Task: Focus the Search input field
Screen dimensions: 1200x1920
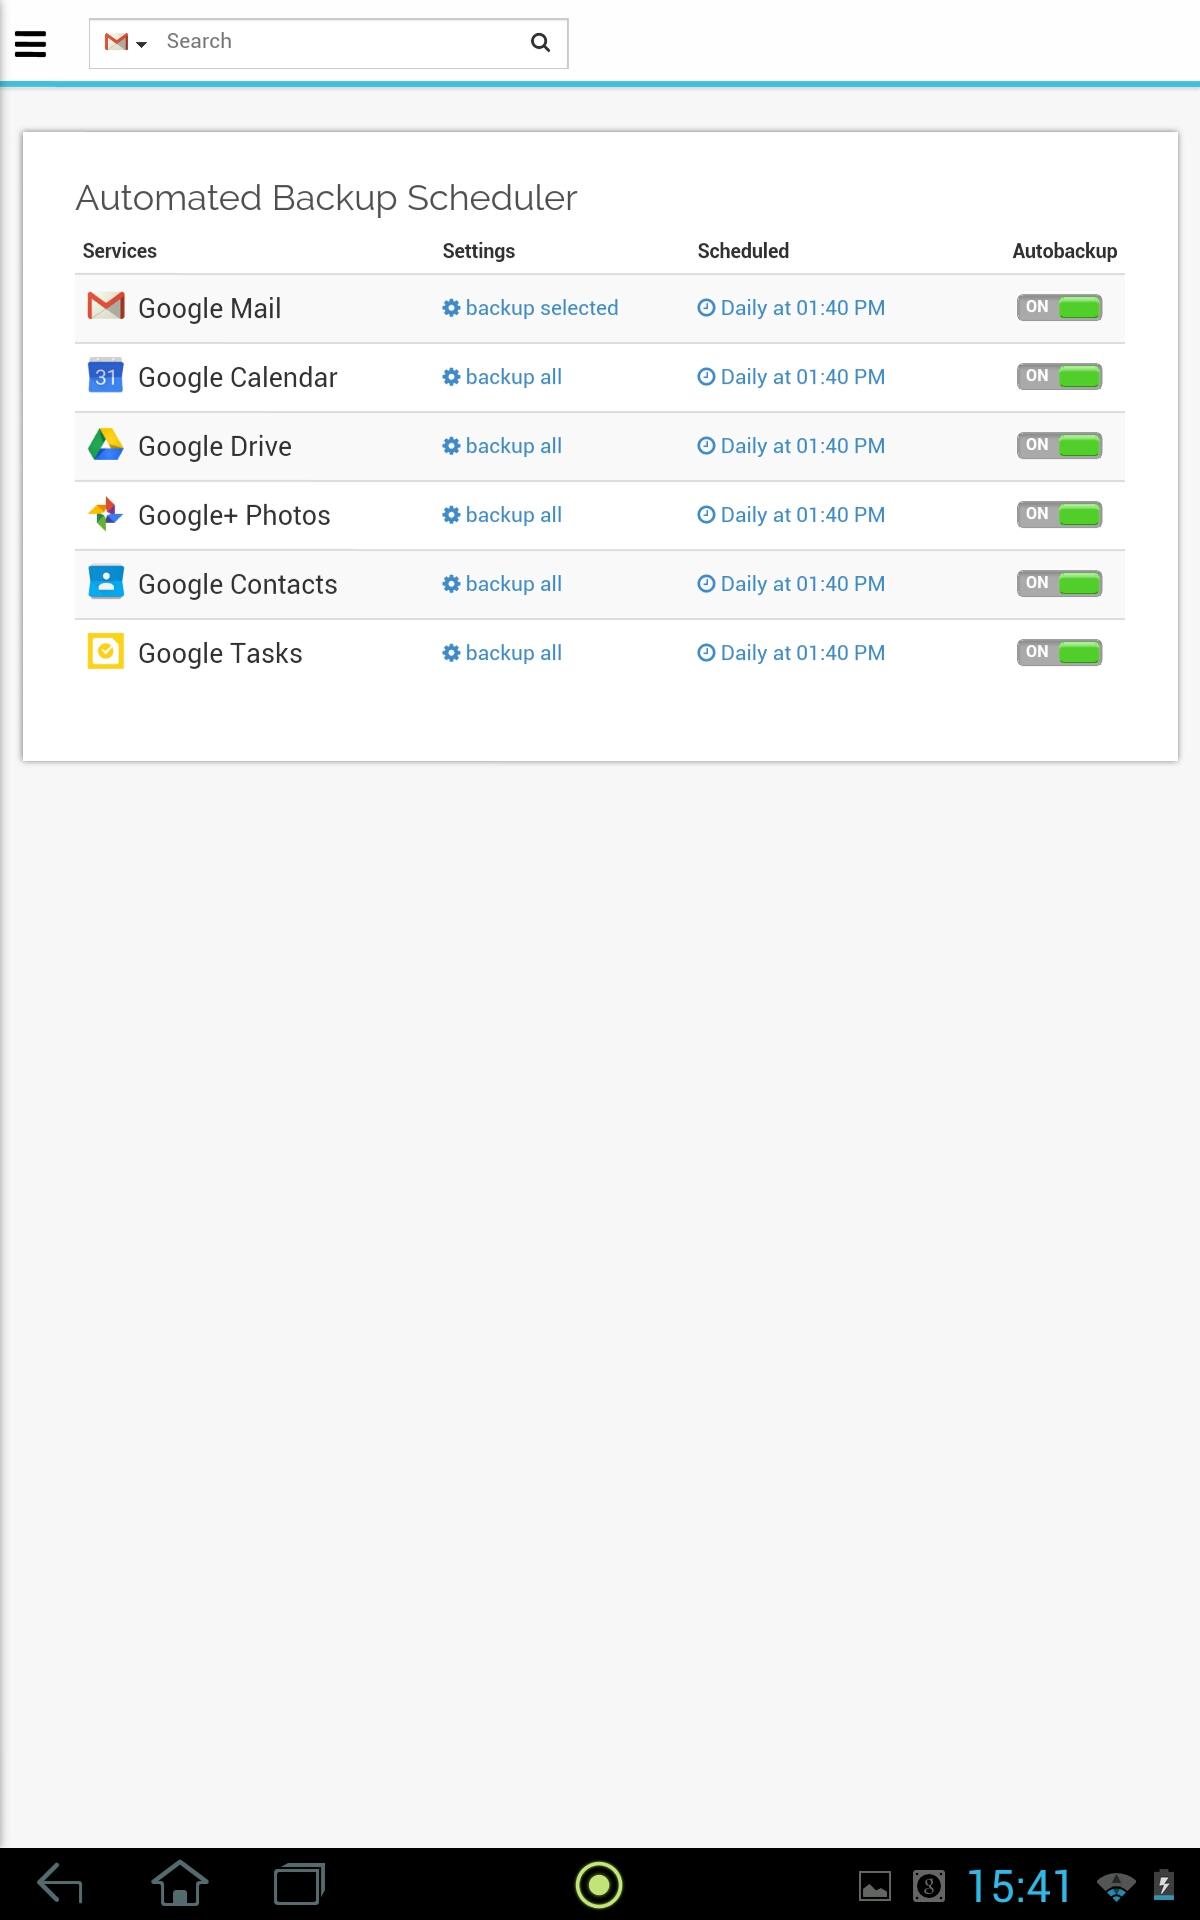Action: click(340, 42)
